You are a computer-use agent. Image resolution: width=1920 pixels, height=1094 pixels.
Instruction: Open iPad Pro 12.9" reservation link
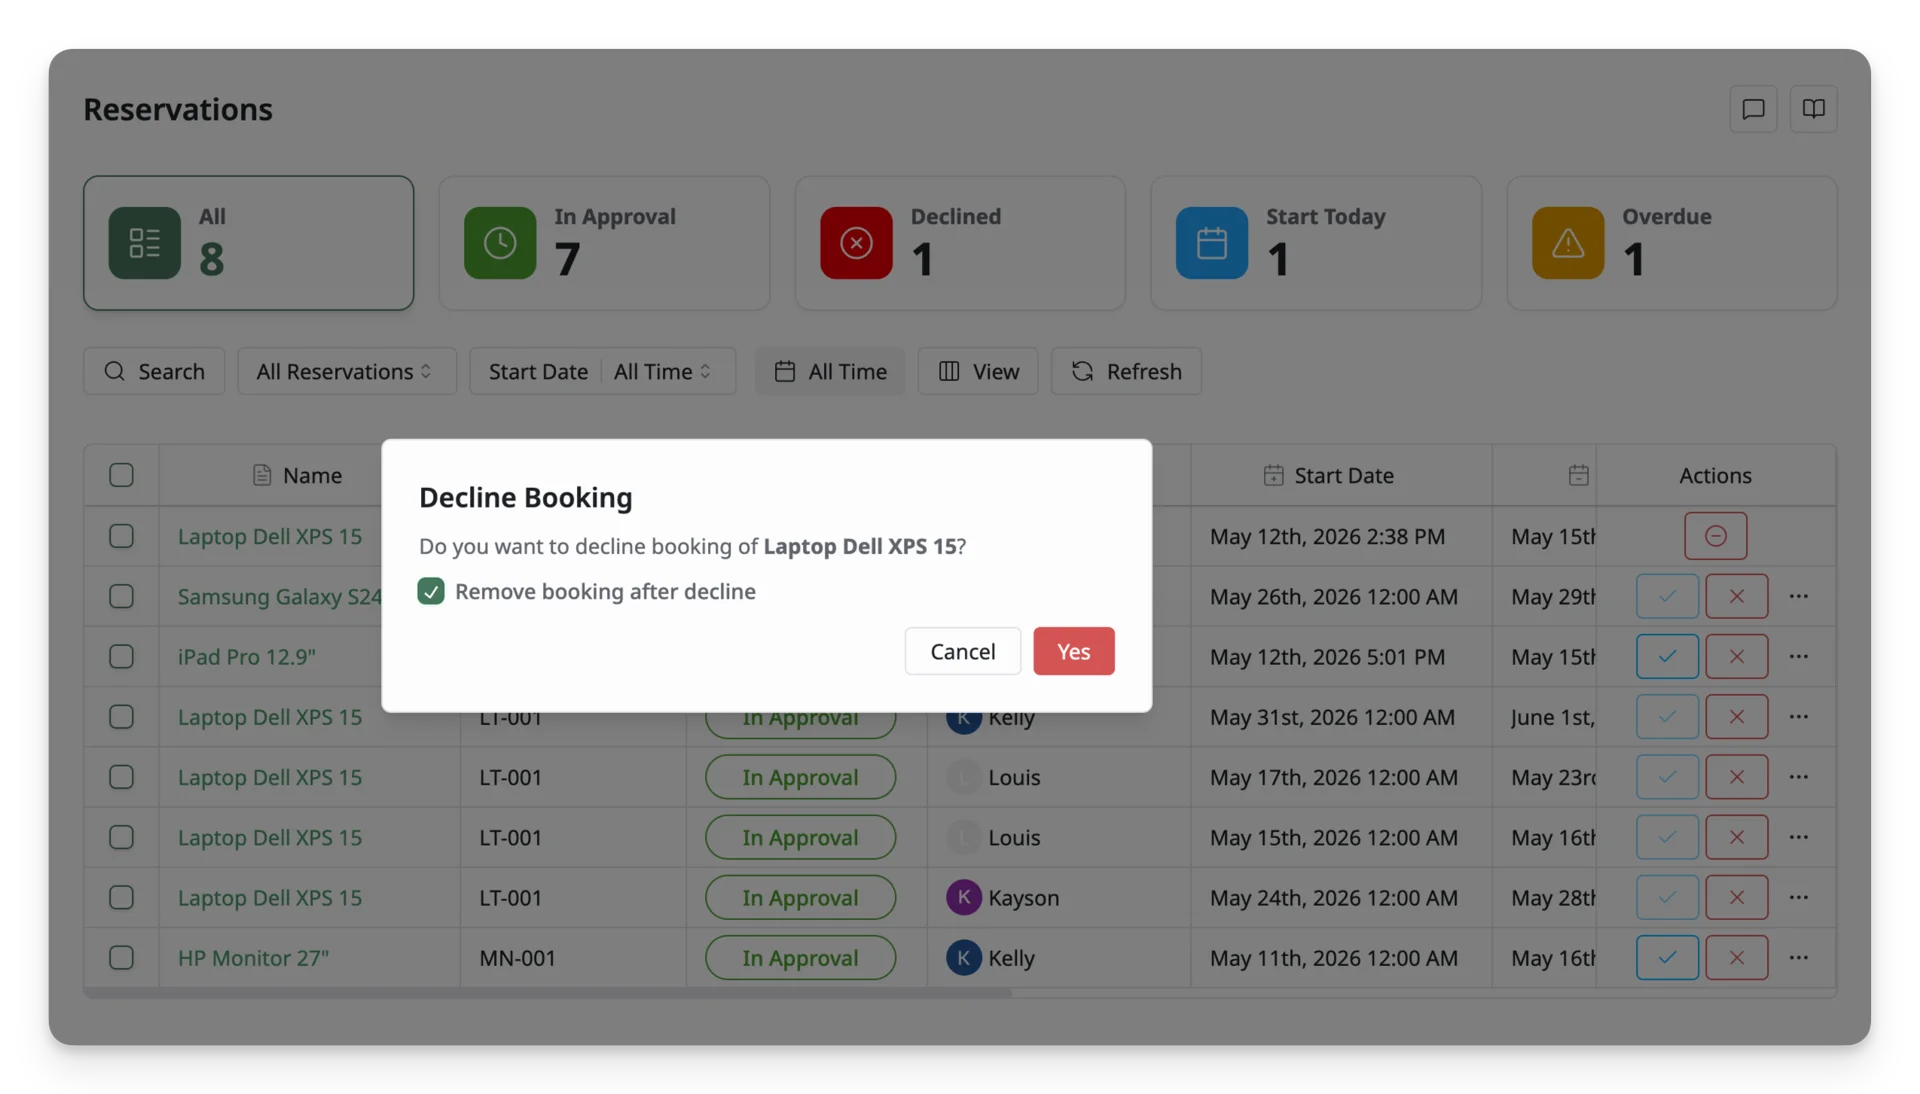coord(246,656)
